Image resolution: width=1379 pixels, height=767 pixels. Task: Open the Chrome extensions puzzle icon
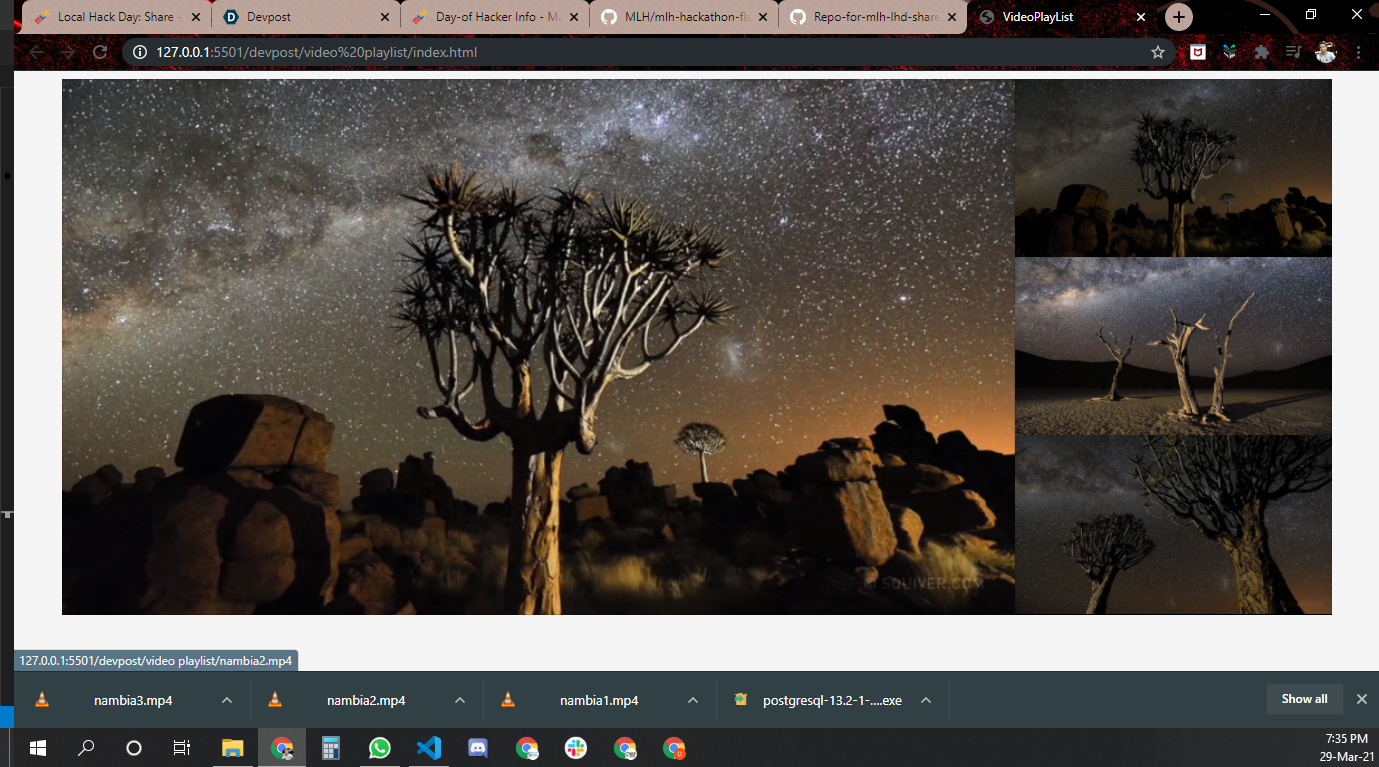[x=1261, y=52]
